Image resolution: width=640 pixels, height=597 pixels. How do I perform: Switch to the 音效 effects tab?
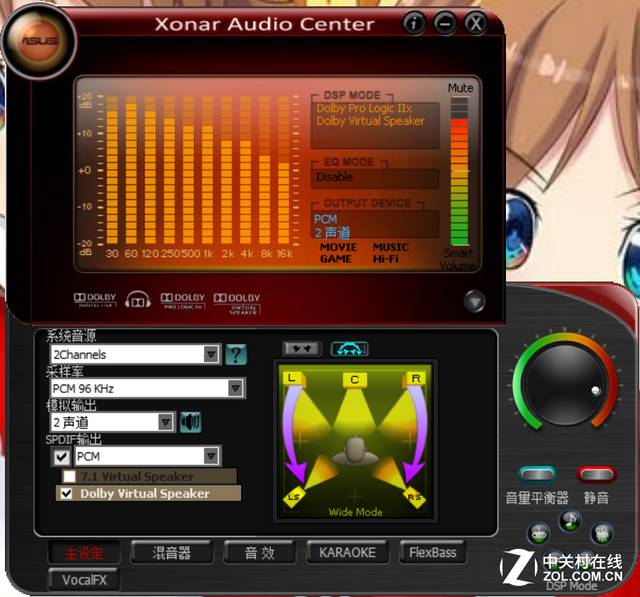tap(260, 553)
